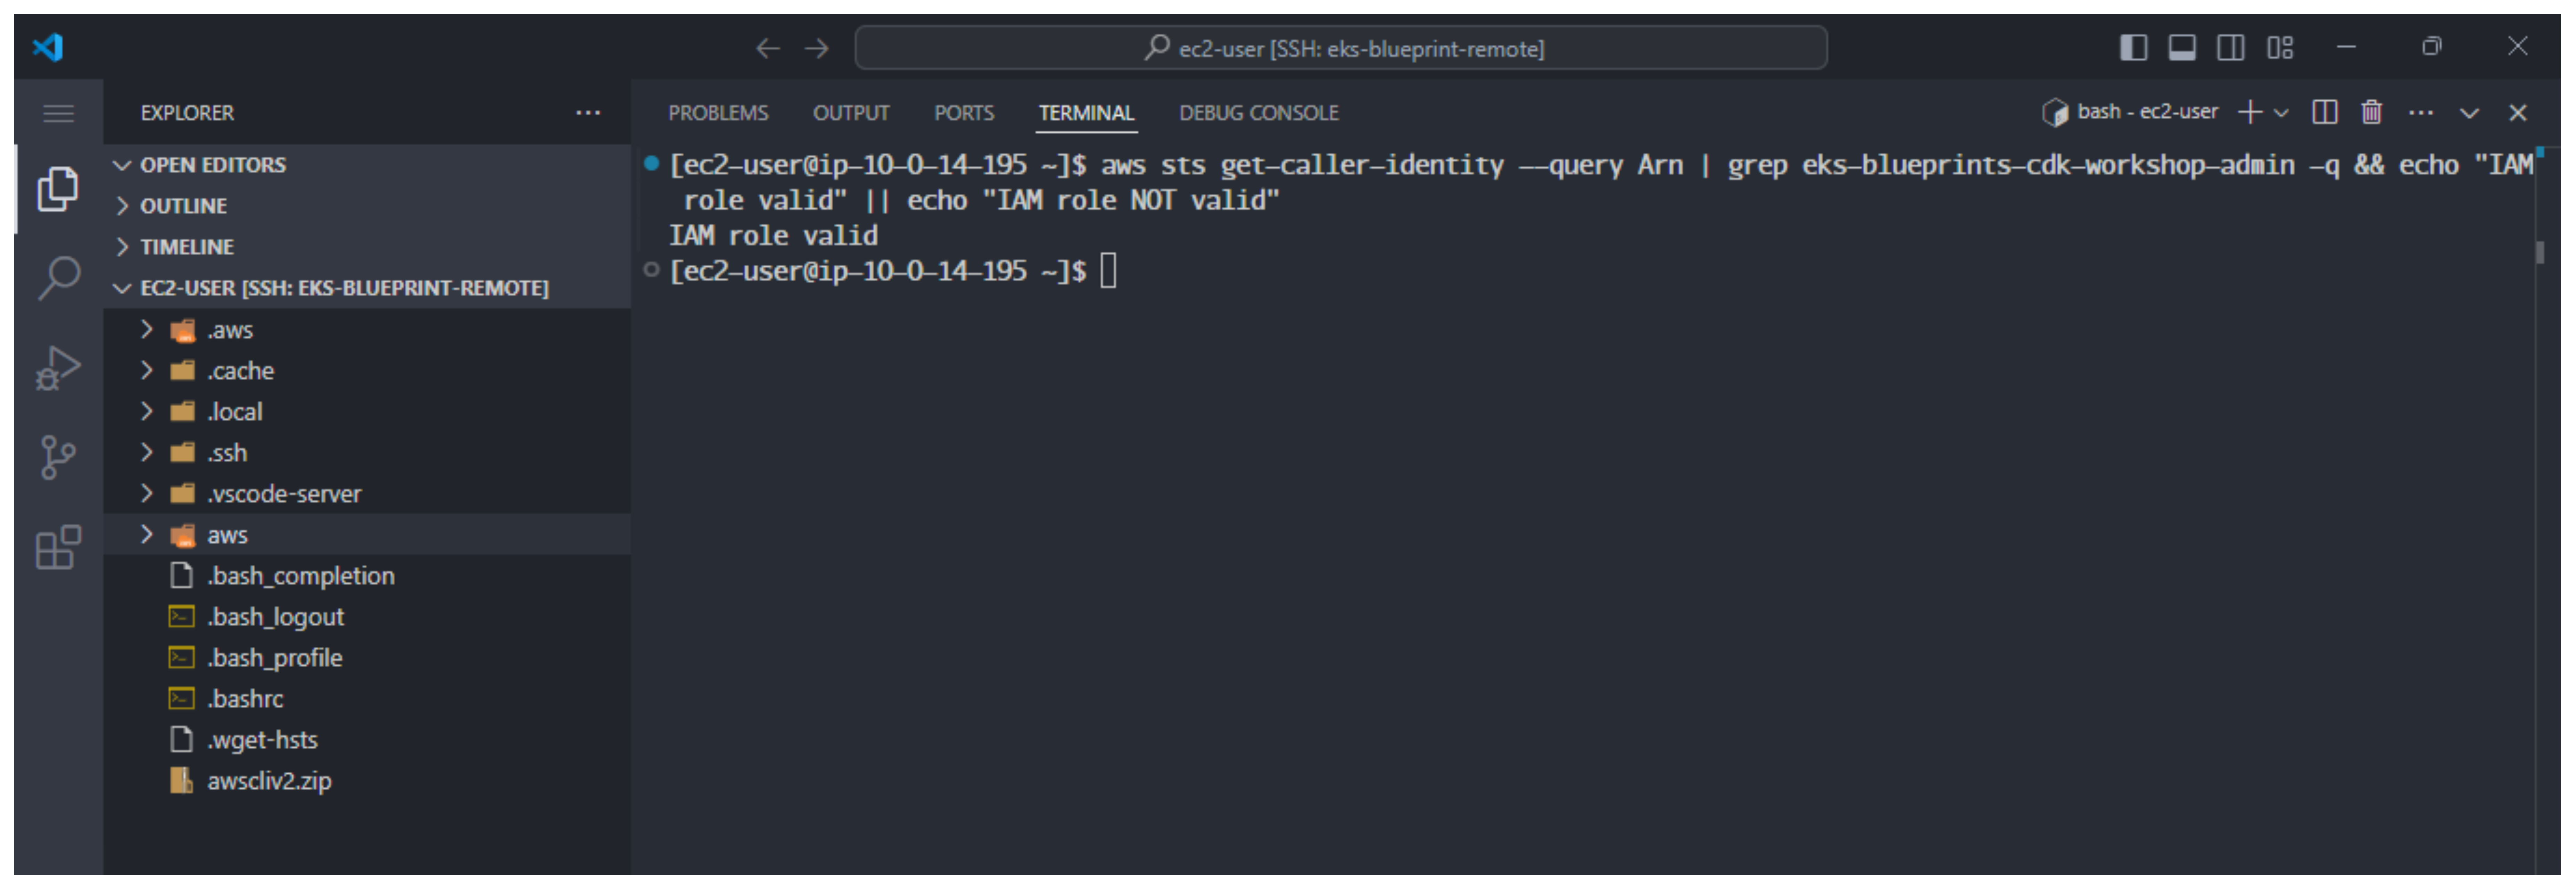This screenshot has width=2576, height=889.
Task: Open Explorer's more actions ellipsis
Action: (588, 113)
